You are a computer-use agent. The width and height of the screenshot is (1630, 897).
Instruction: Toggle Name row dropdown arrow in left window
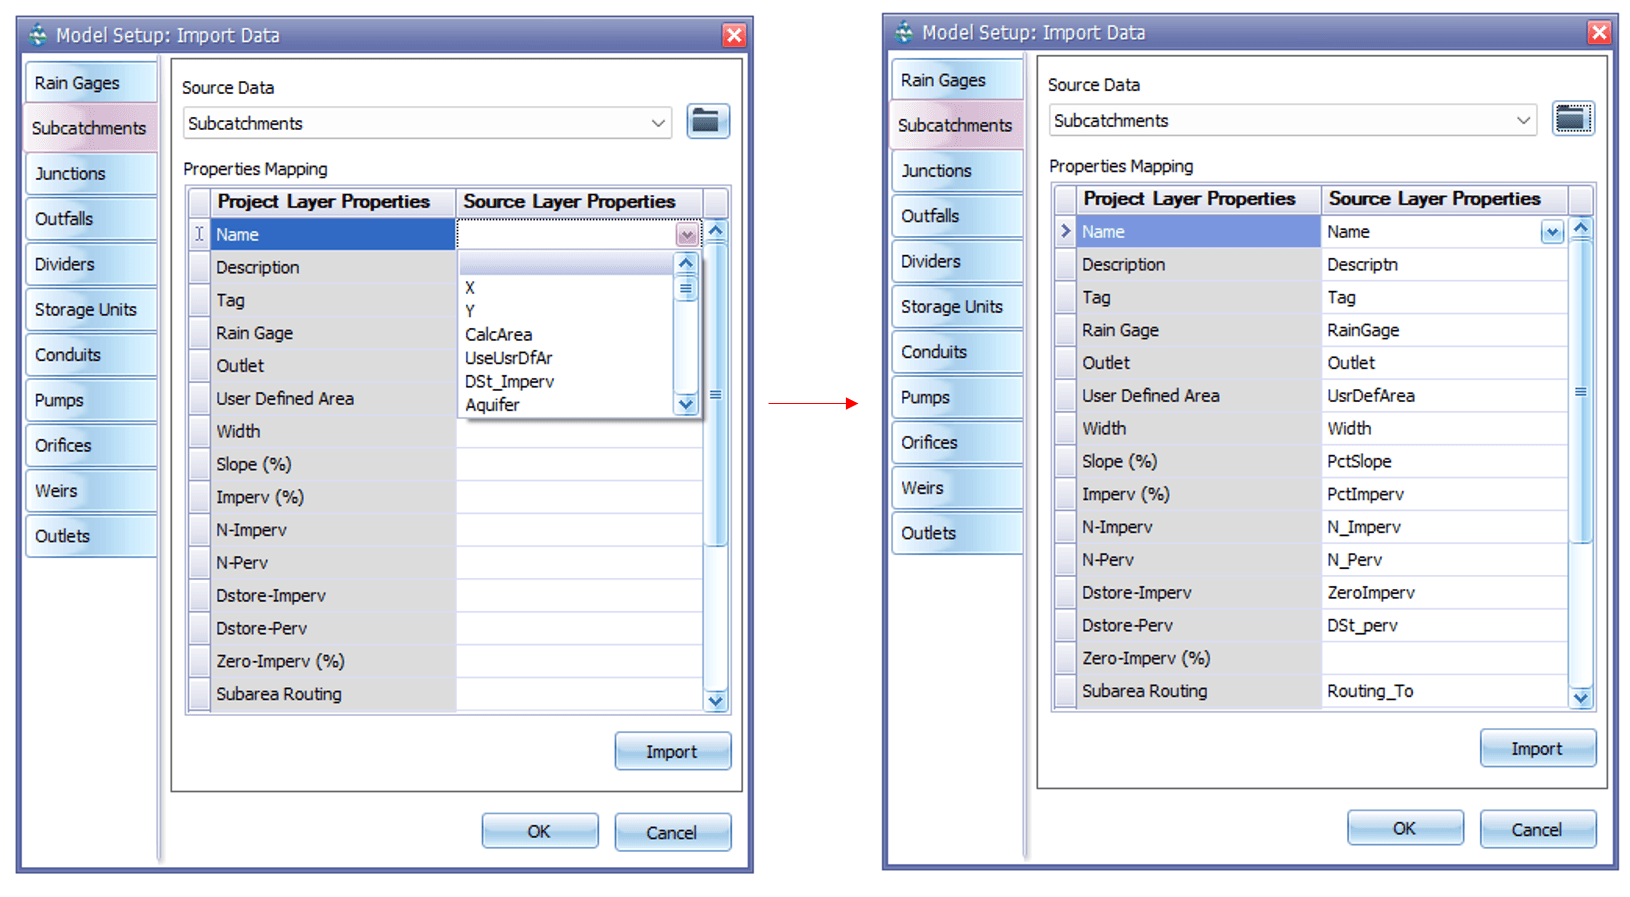point(687,235)
